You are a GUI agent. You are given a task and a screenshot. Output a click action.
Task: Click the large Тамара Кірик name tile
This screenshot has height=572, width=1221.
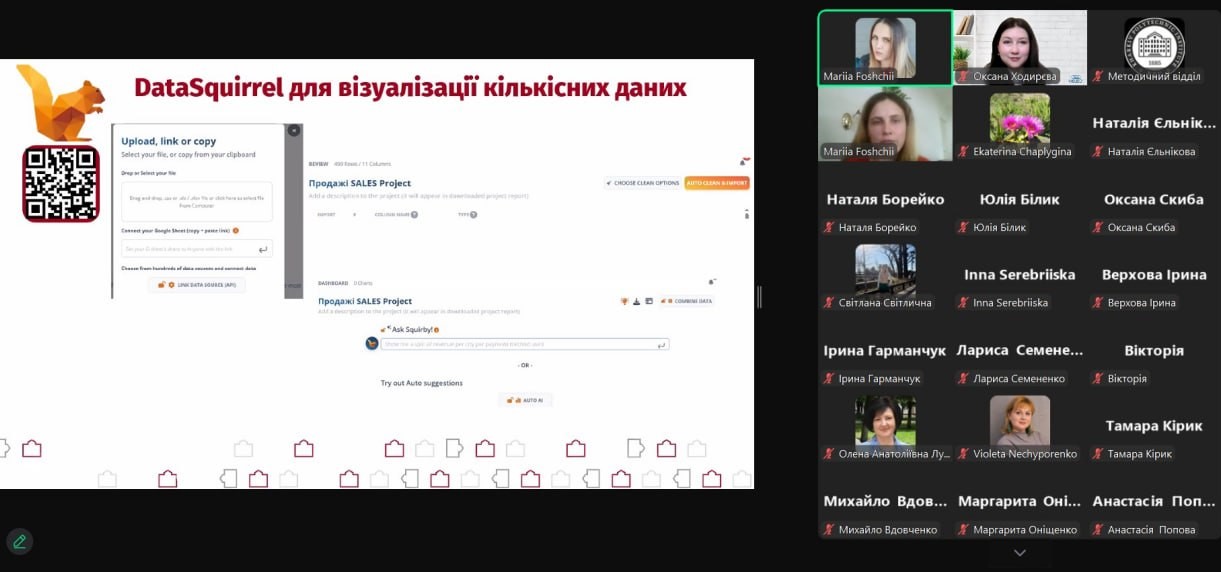pos(1154,425)
